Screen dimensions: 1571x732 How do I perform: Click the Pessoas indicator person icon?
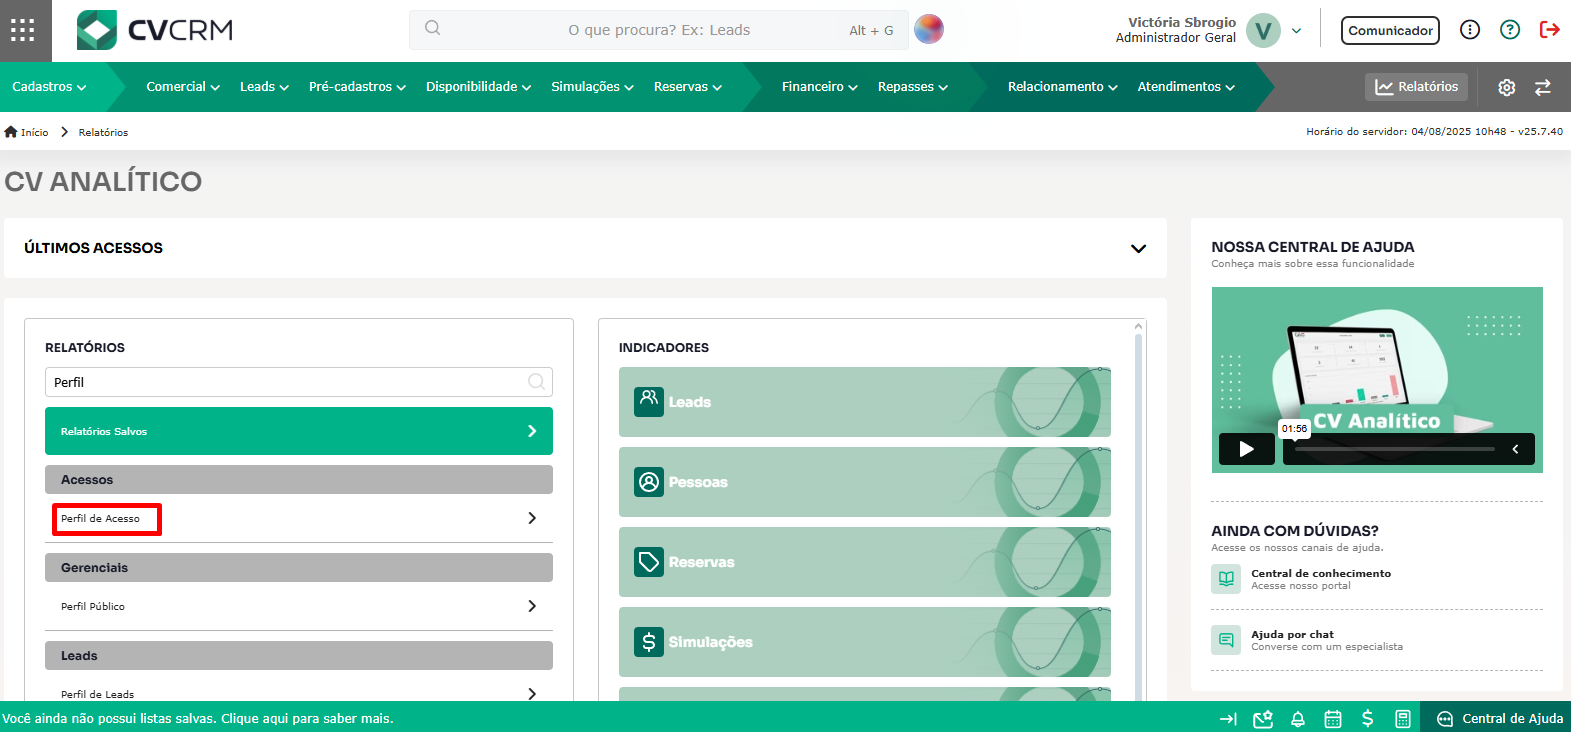(x=649, y=481)
